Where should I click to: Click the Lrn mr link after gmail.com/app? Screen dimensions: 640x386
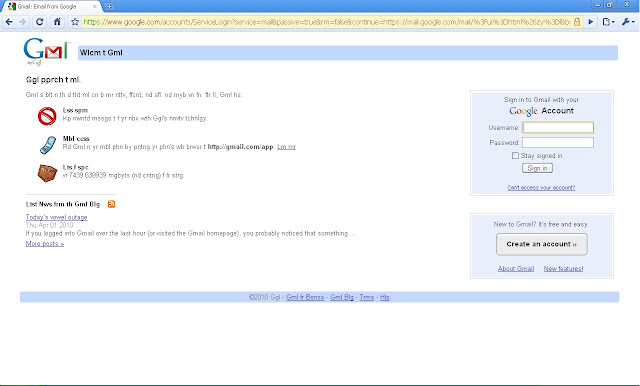point(286,147)
